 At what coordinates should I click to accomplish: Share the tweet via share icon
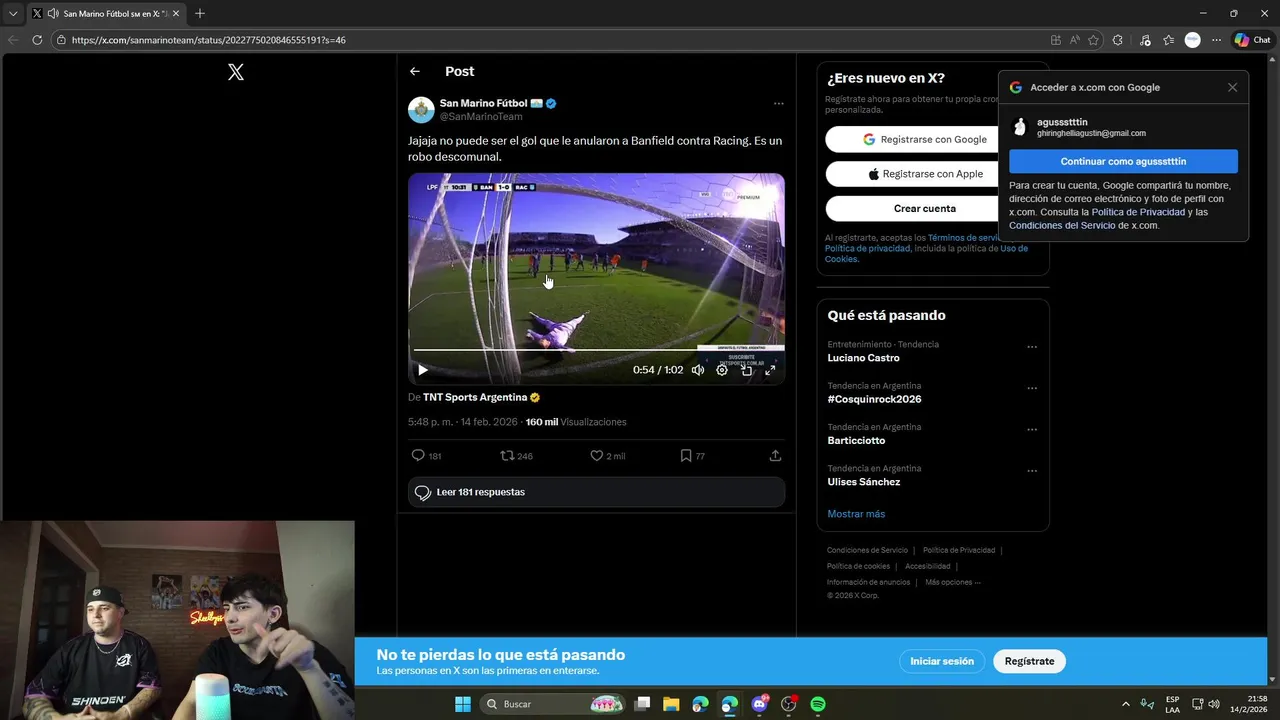pos(775,456)
